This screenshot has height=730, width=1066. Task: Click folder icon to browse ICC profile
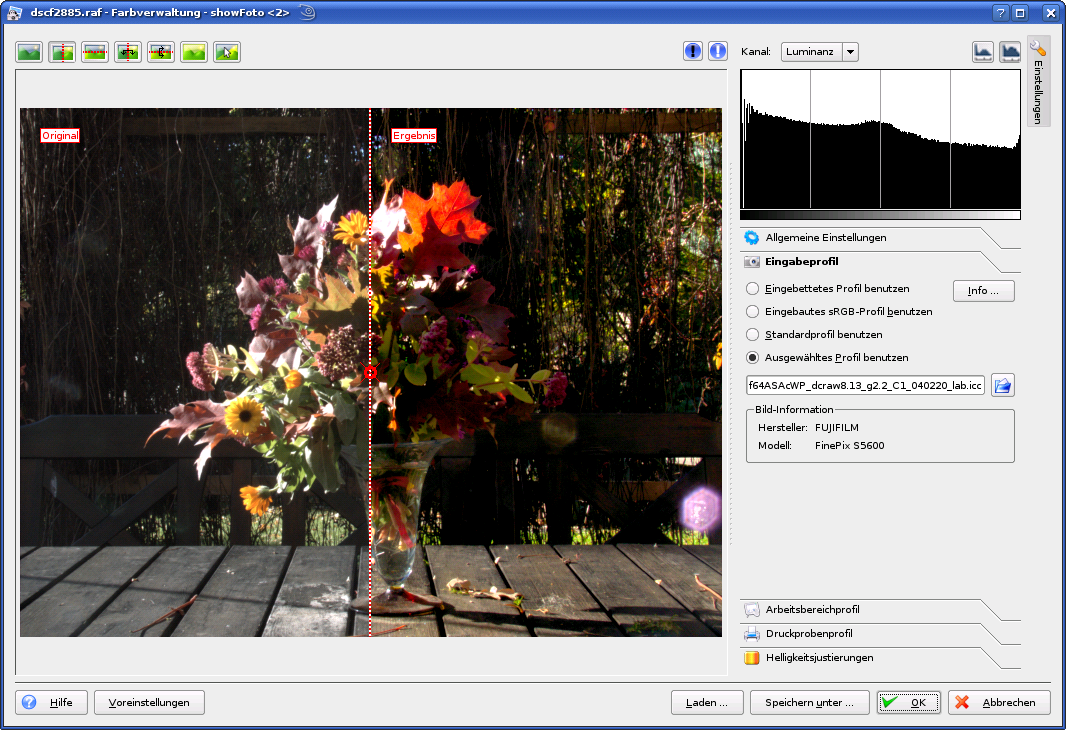1003,385
